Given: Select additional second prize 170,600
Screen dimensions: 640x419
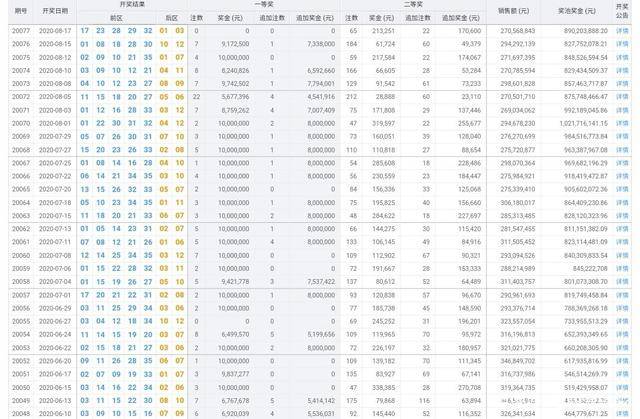Looking at the screenshot, I should tap(469, 31).
